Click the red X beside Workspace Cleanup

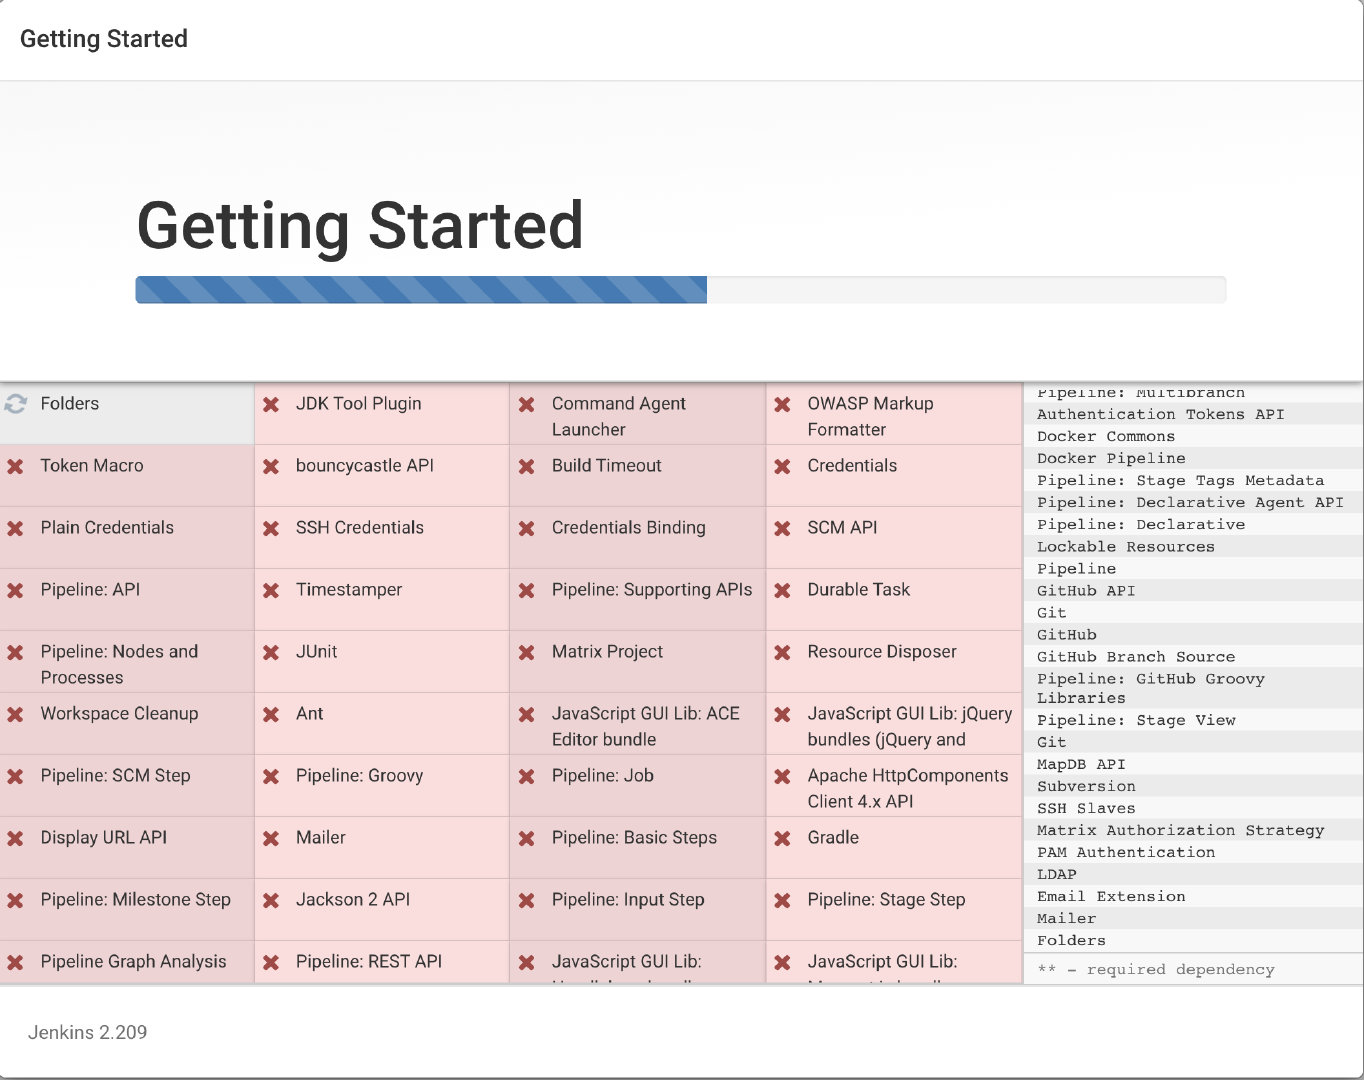coord(15,714)
